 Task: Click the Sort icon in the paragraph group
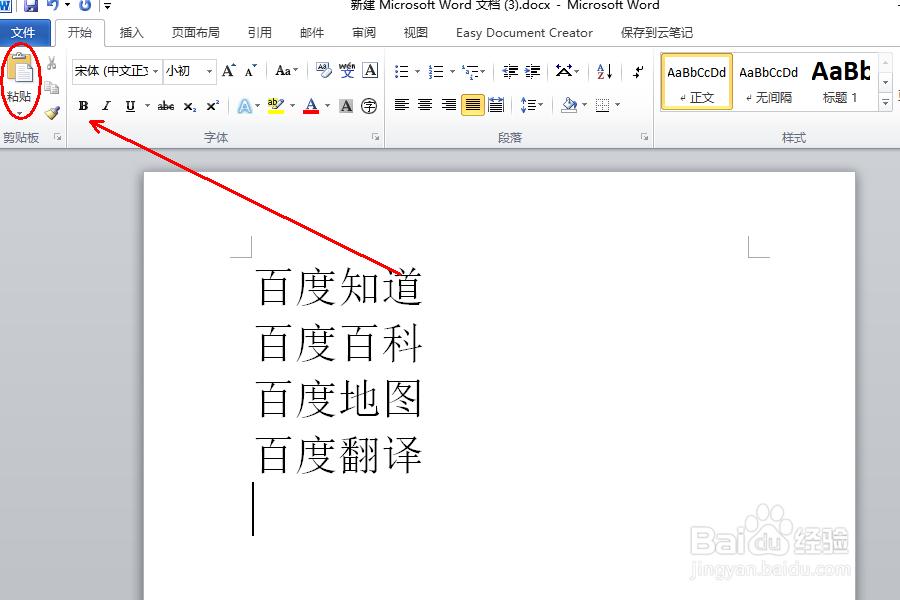point(604,70)
